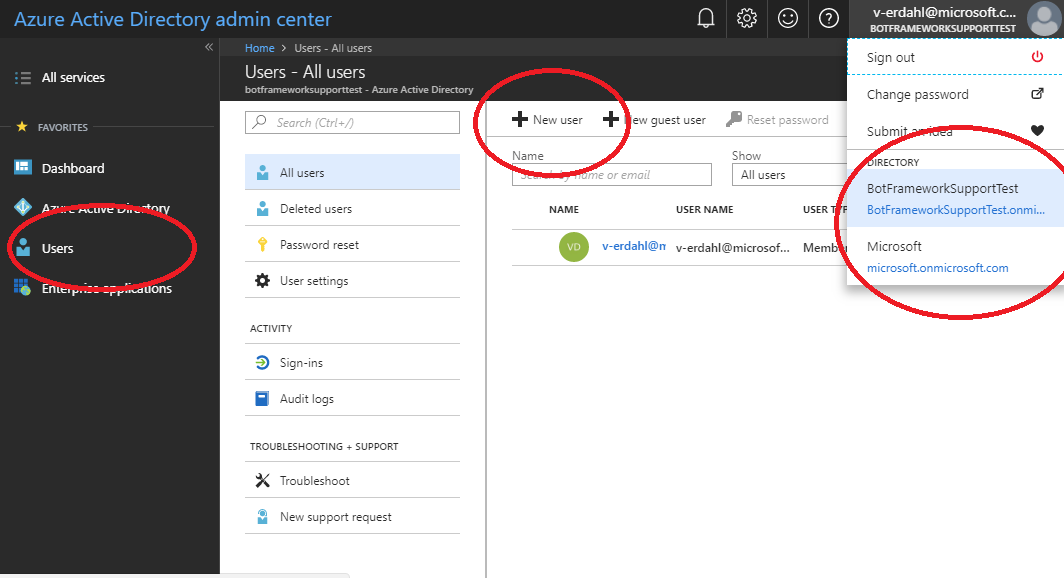Click the New user button
Viewport: 1064px width, 578px height.
coord(546,118)
